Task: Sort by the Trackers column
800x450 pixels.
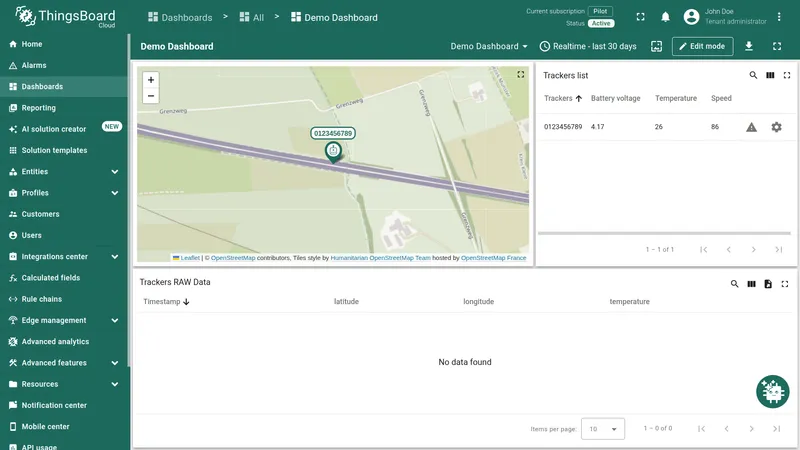Action: coord(563,98)
